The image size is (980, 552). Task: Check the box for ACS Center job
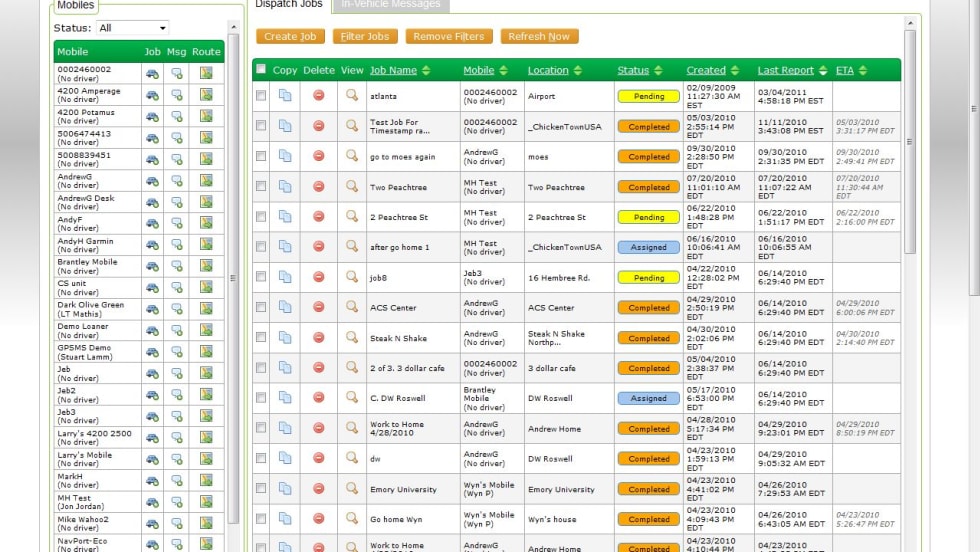tap(261, 307)
